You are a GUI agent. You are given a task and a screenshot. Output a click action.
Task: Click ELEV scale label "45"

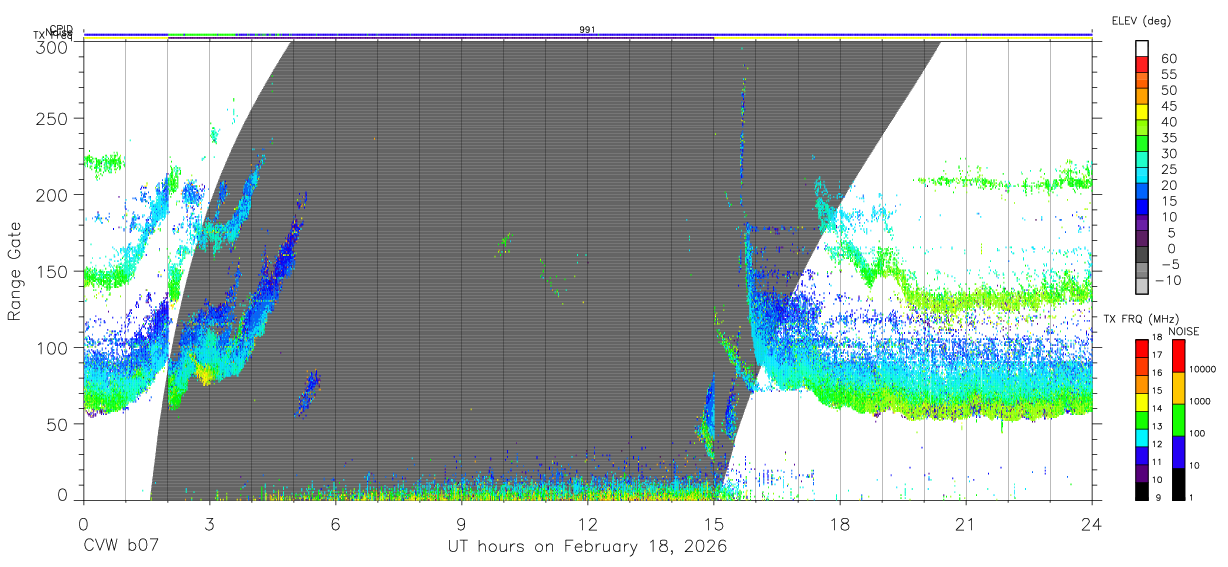[x=1169, y=106]
